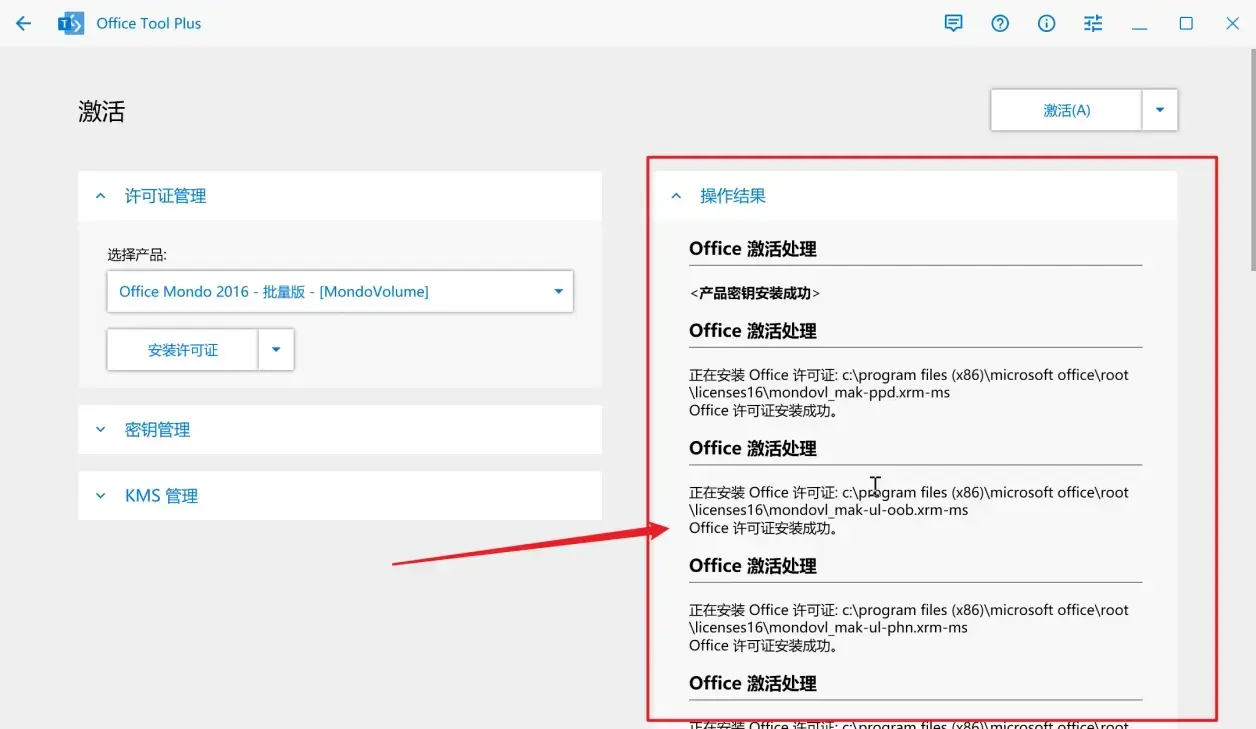
Task: Go back using the back arrow
Action: 23,23
